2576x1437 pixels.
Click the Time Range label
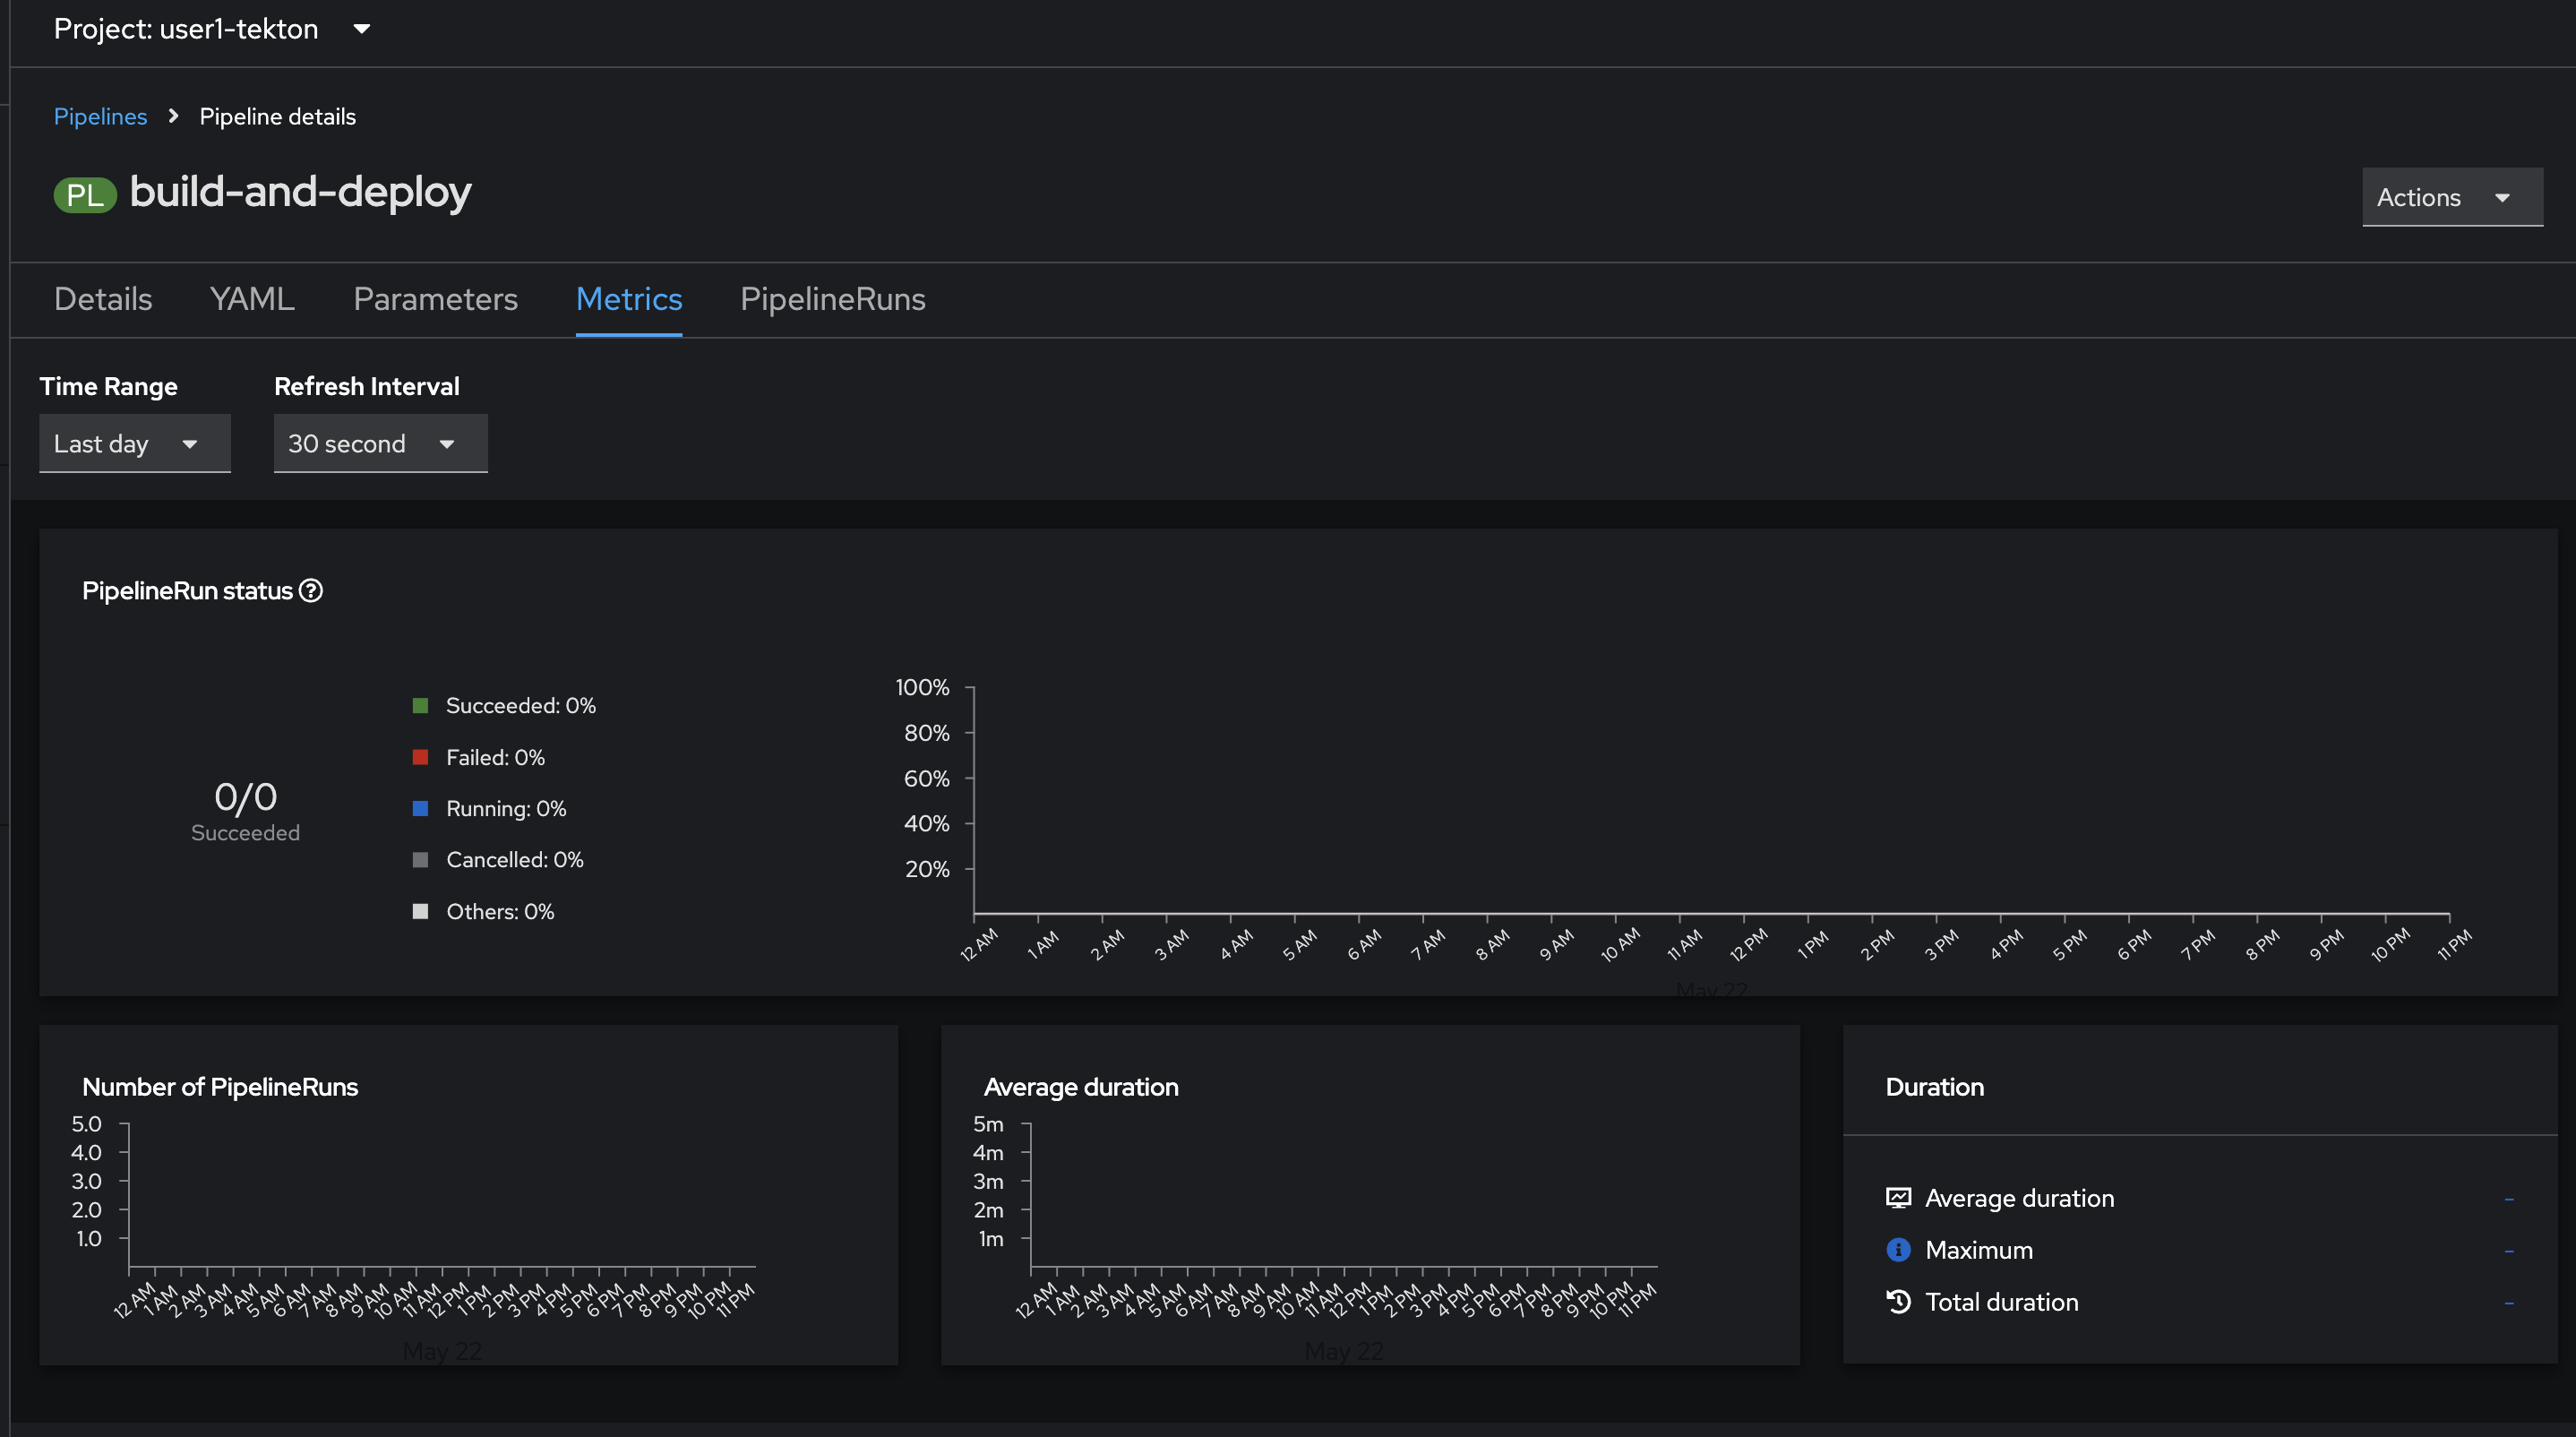pyautogui.click(x=109, y=386)
